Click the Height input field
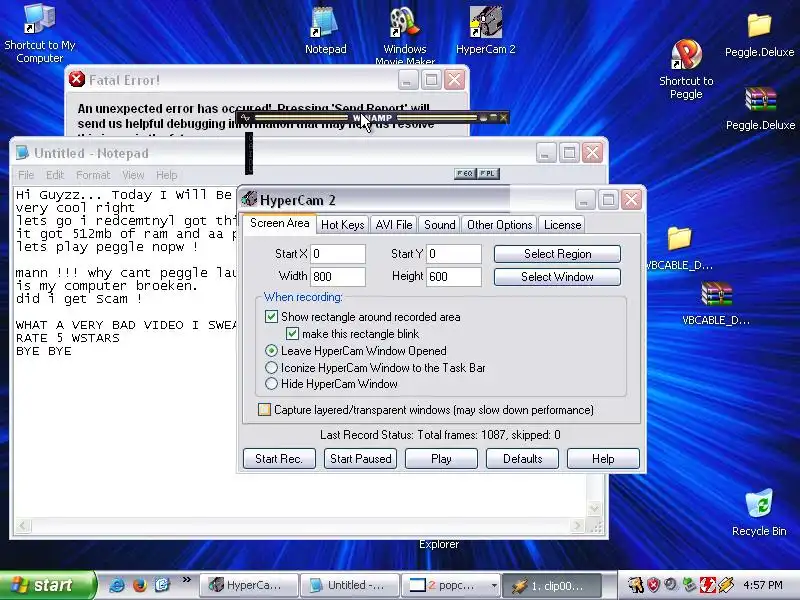 tap(454, 277)
